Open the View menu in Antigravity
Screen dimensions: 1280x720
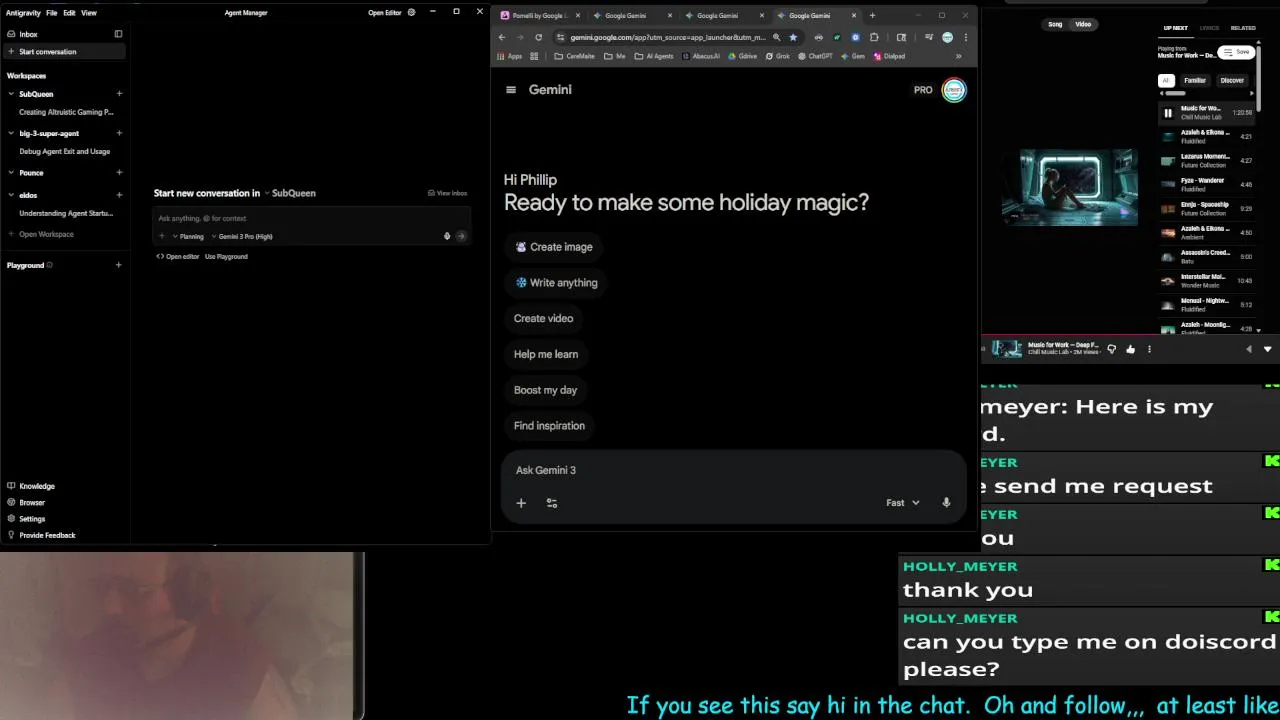click(x=89, y=13)
